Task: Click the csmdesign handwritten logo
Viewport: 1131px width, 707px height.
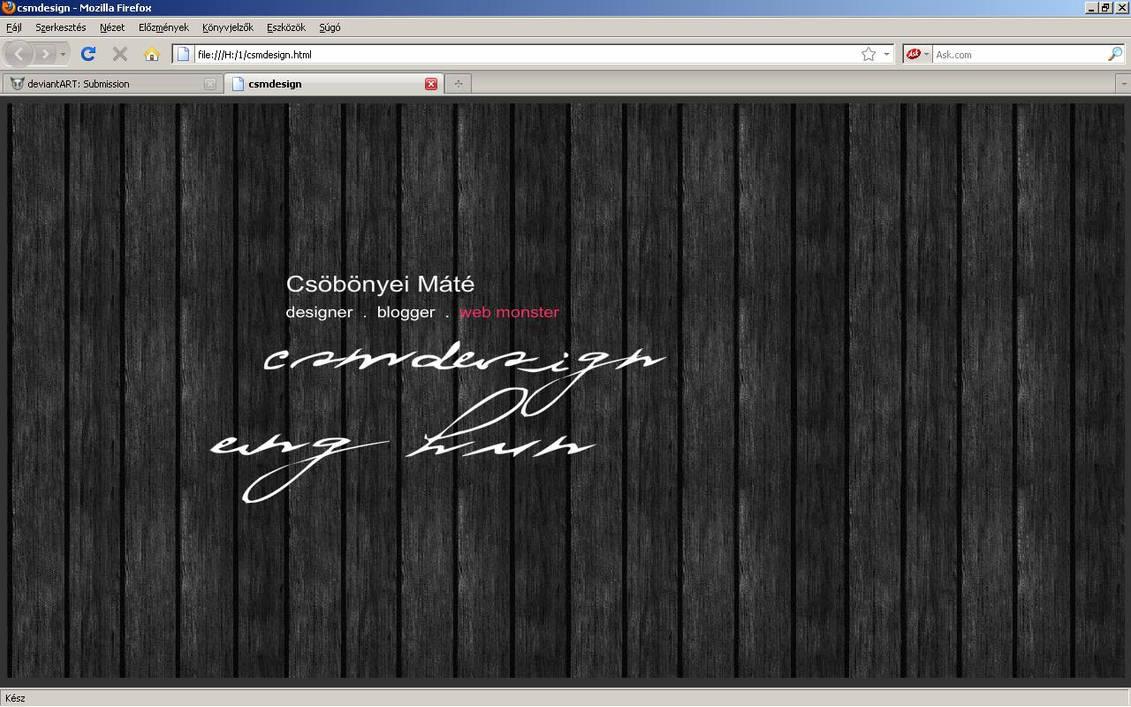Action: point(463,377)
